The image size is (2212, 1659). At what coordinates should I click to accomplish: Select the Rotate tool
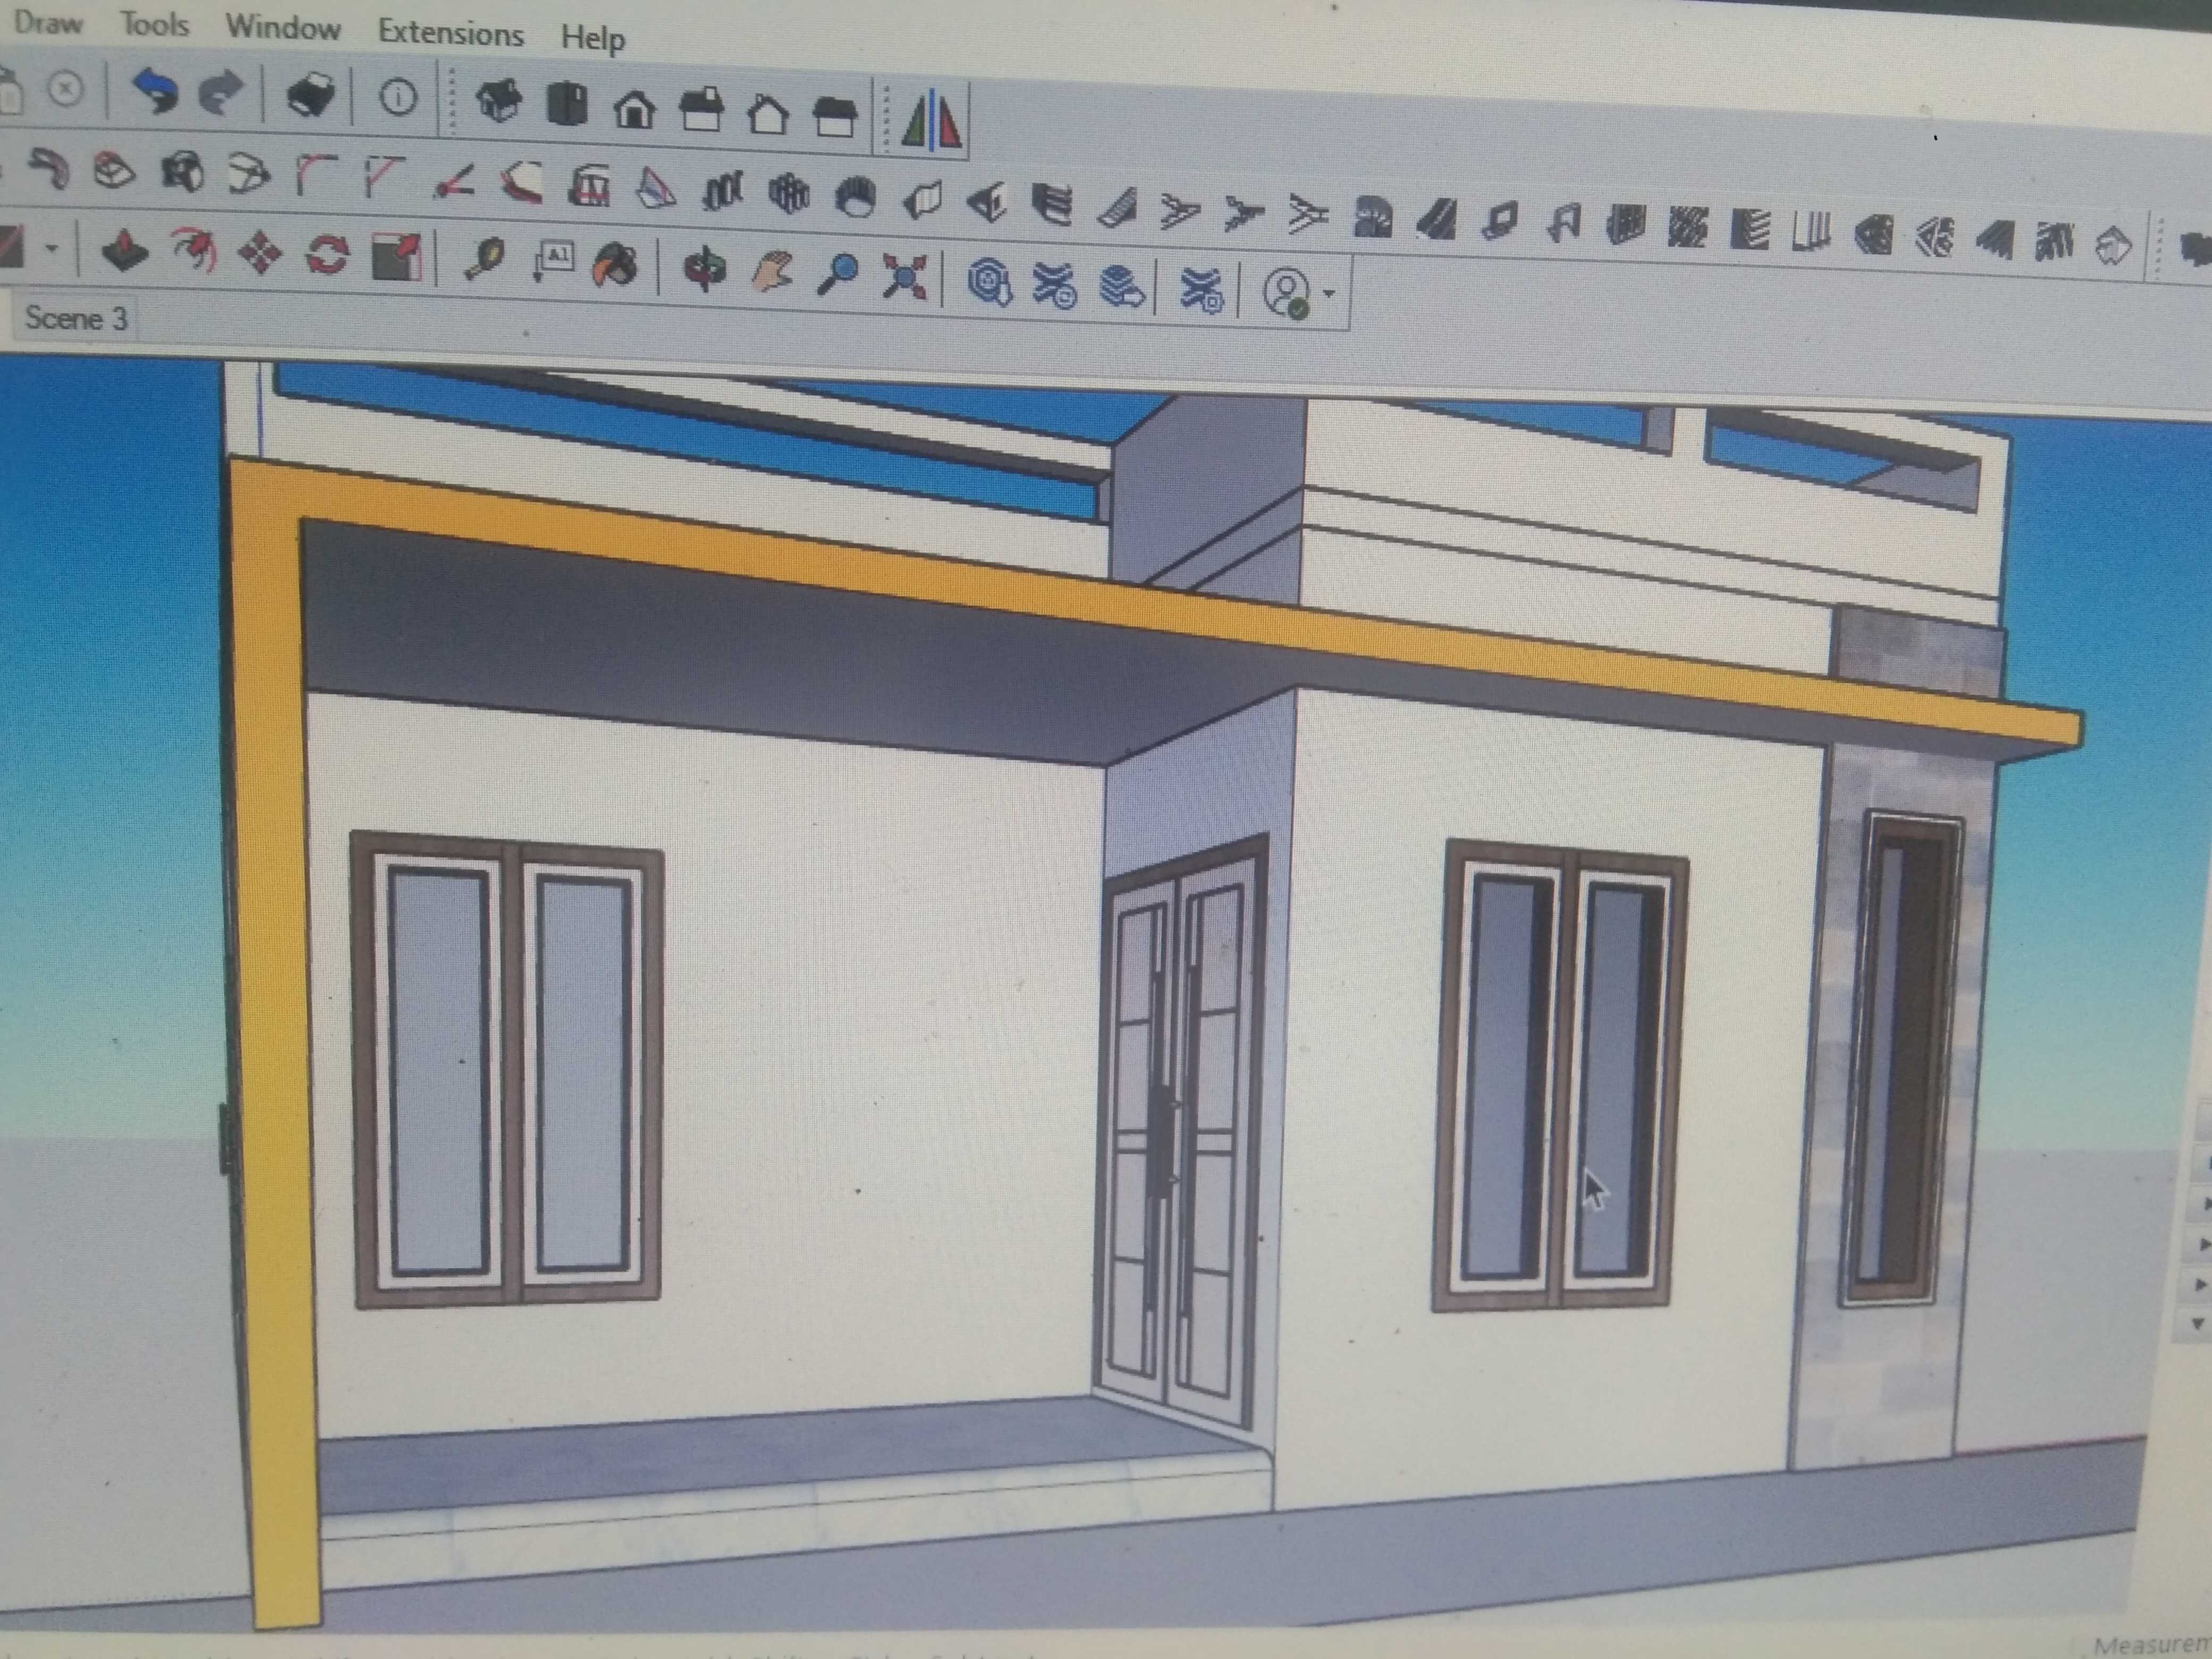[x=327, y=254]
